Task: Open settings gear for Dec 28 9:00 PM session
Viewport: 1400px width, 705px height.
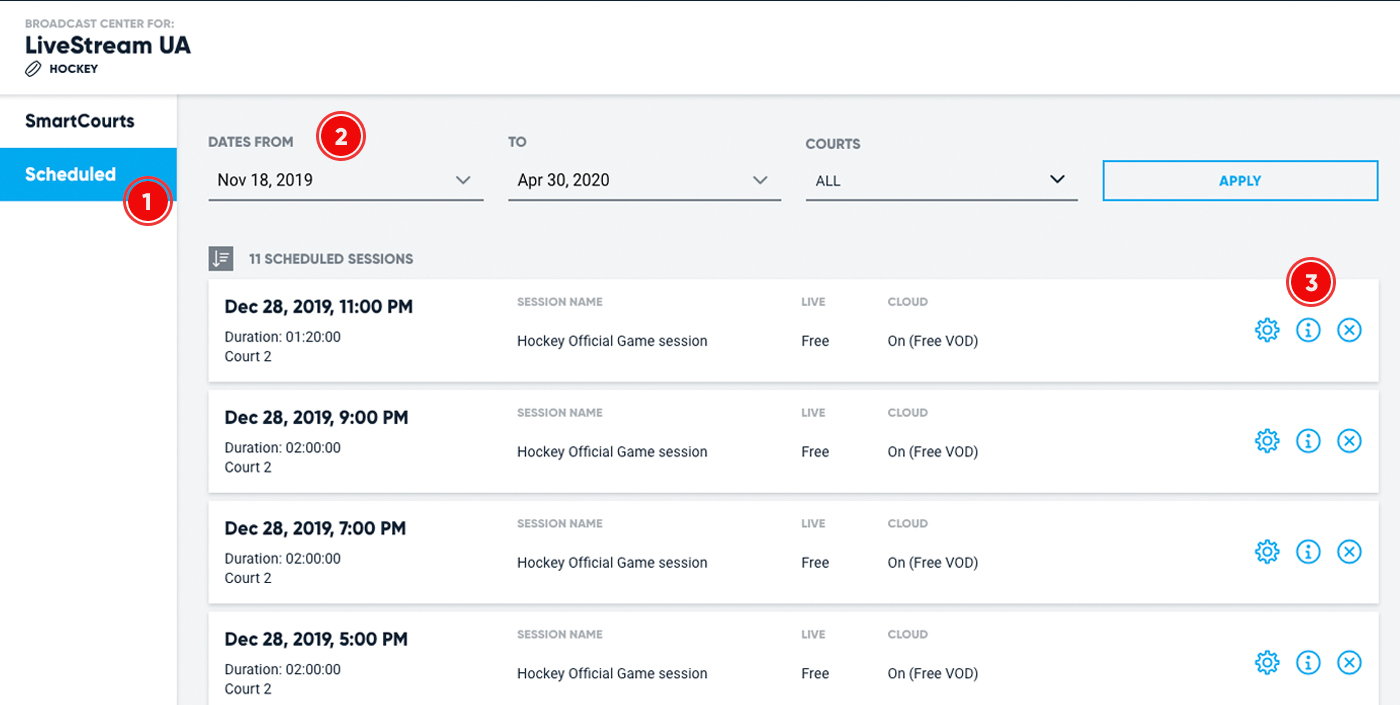Action: 1267,440
